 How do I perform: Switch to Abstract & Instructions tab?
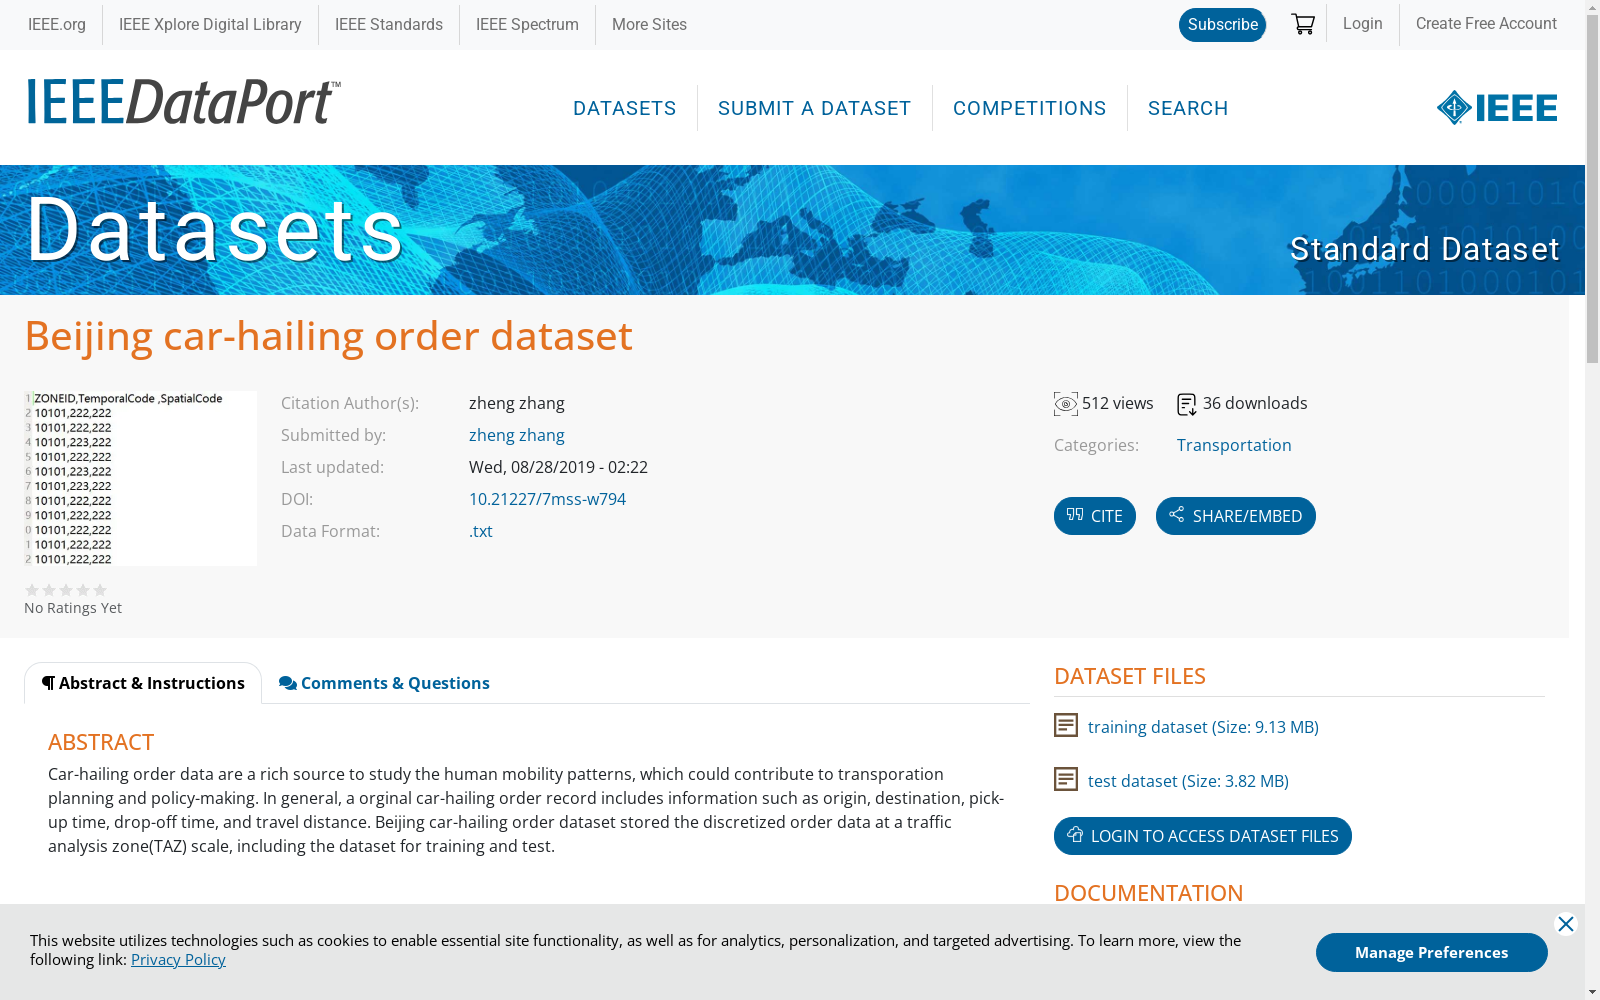click(x=143, y=683)
